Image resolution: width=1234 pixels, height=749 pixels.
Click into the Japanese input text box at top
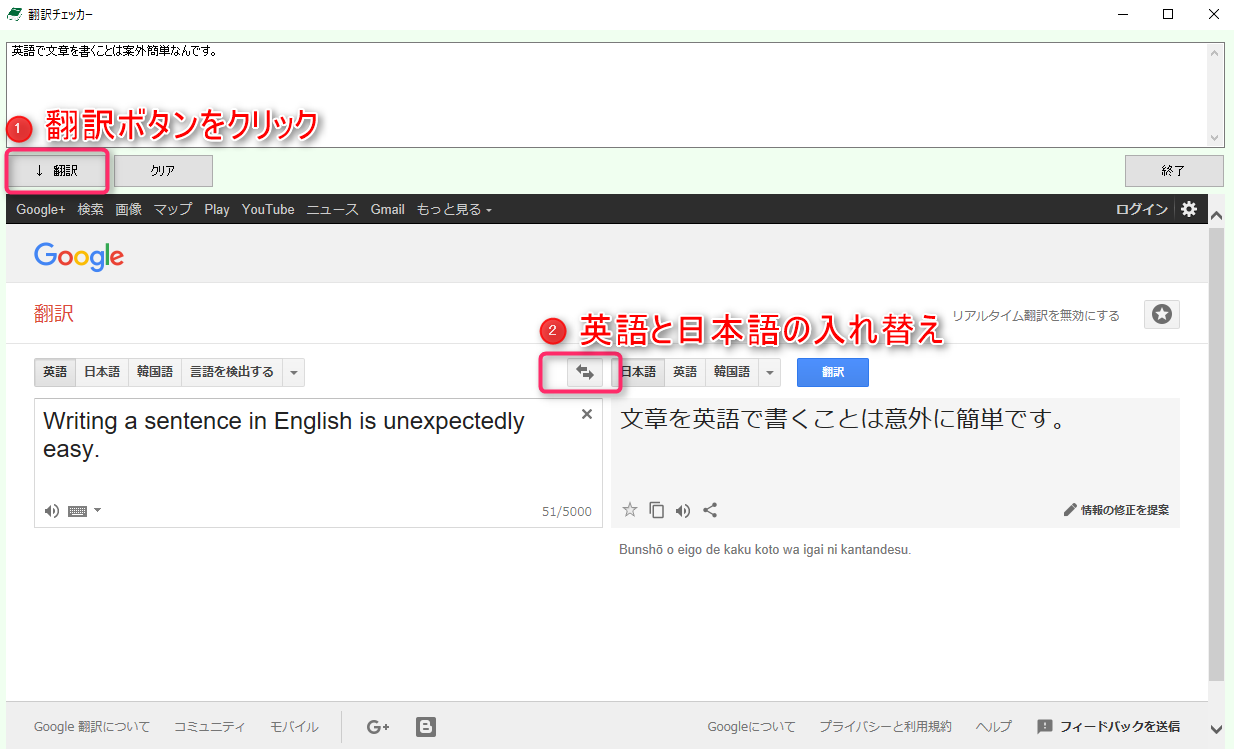(607, 94)
